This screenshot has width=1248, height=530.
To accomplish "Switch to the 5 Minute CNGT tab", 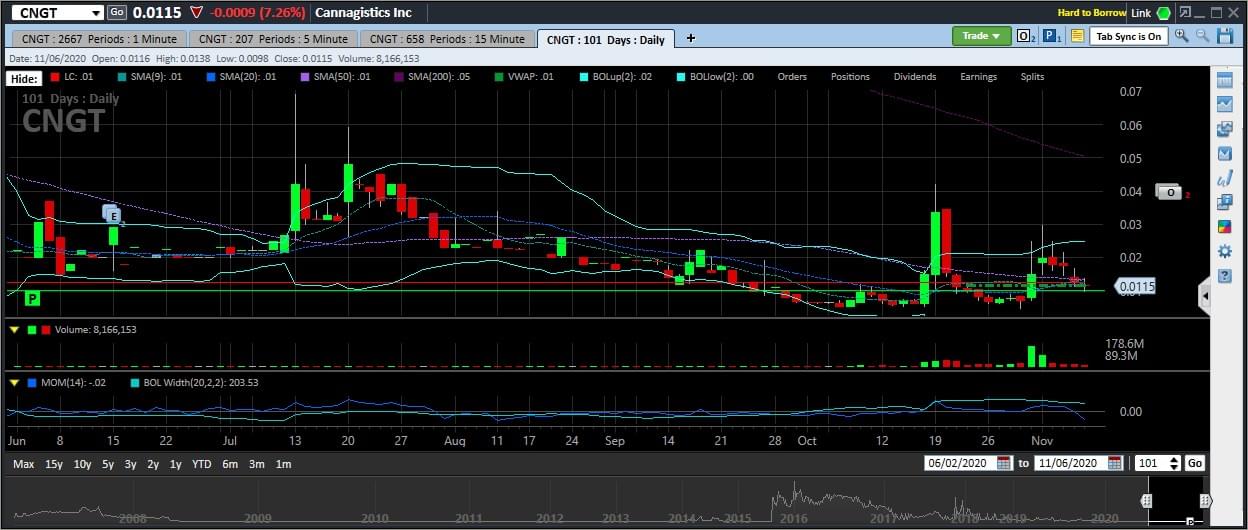I will 273,39.
